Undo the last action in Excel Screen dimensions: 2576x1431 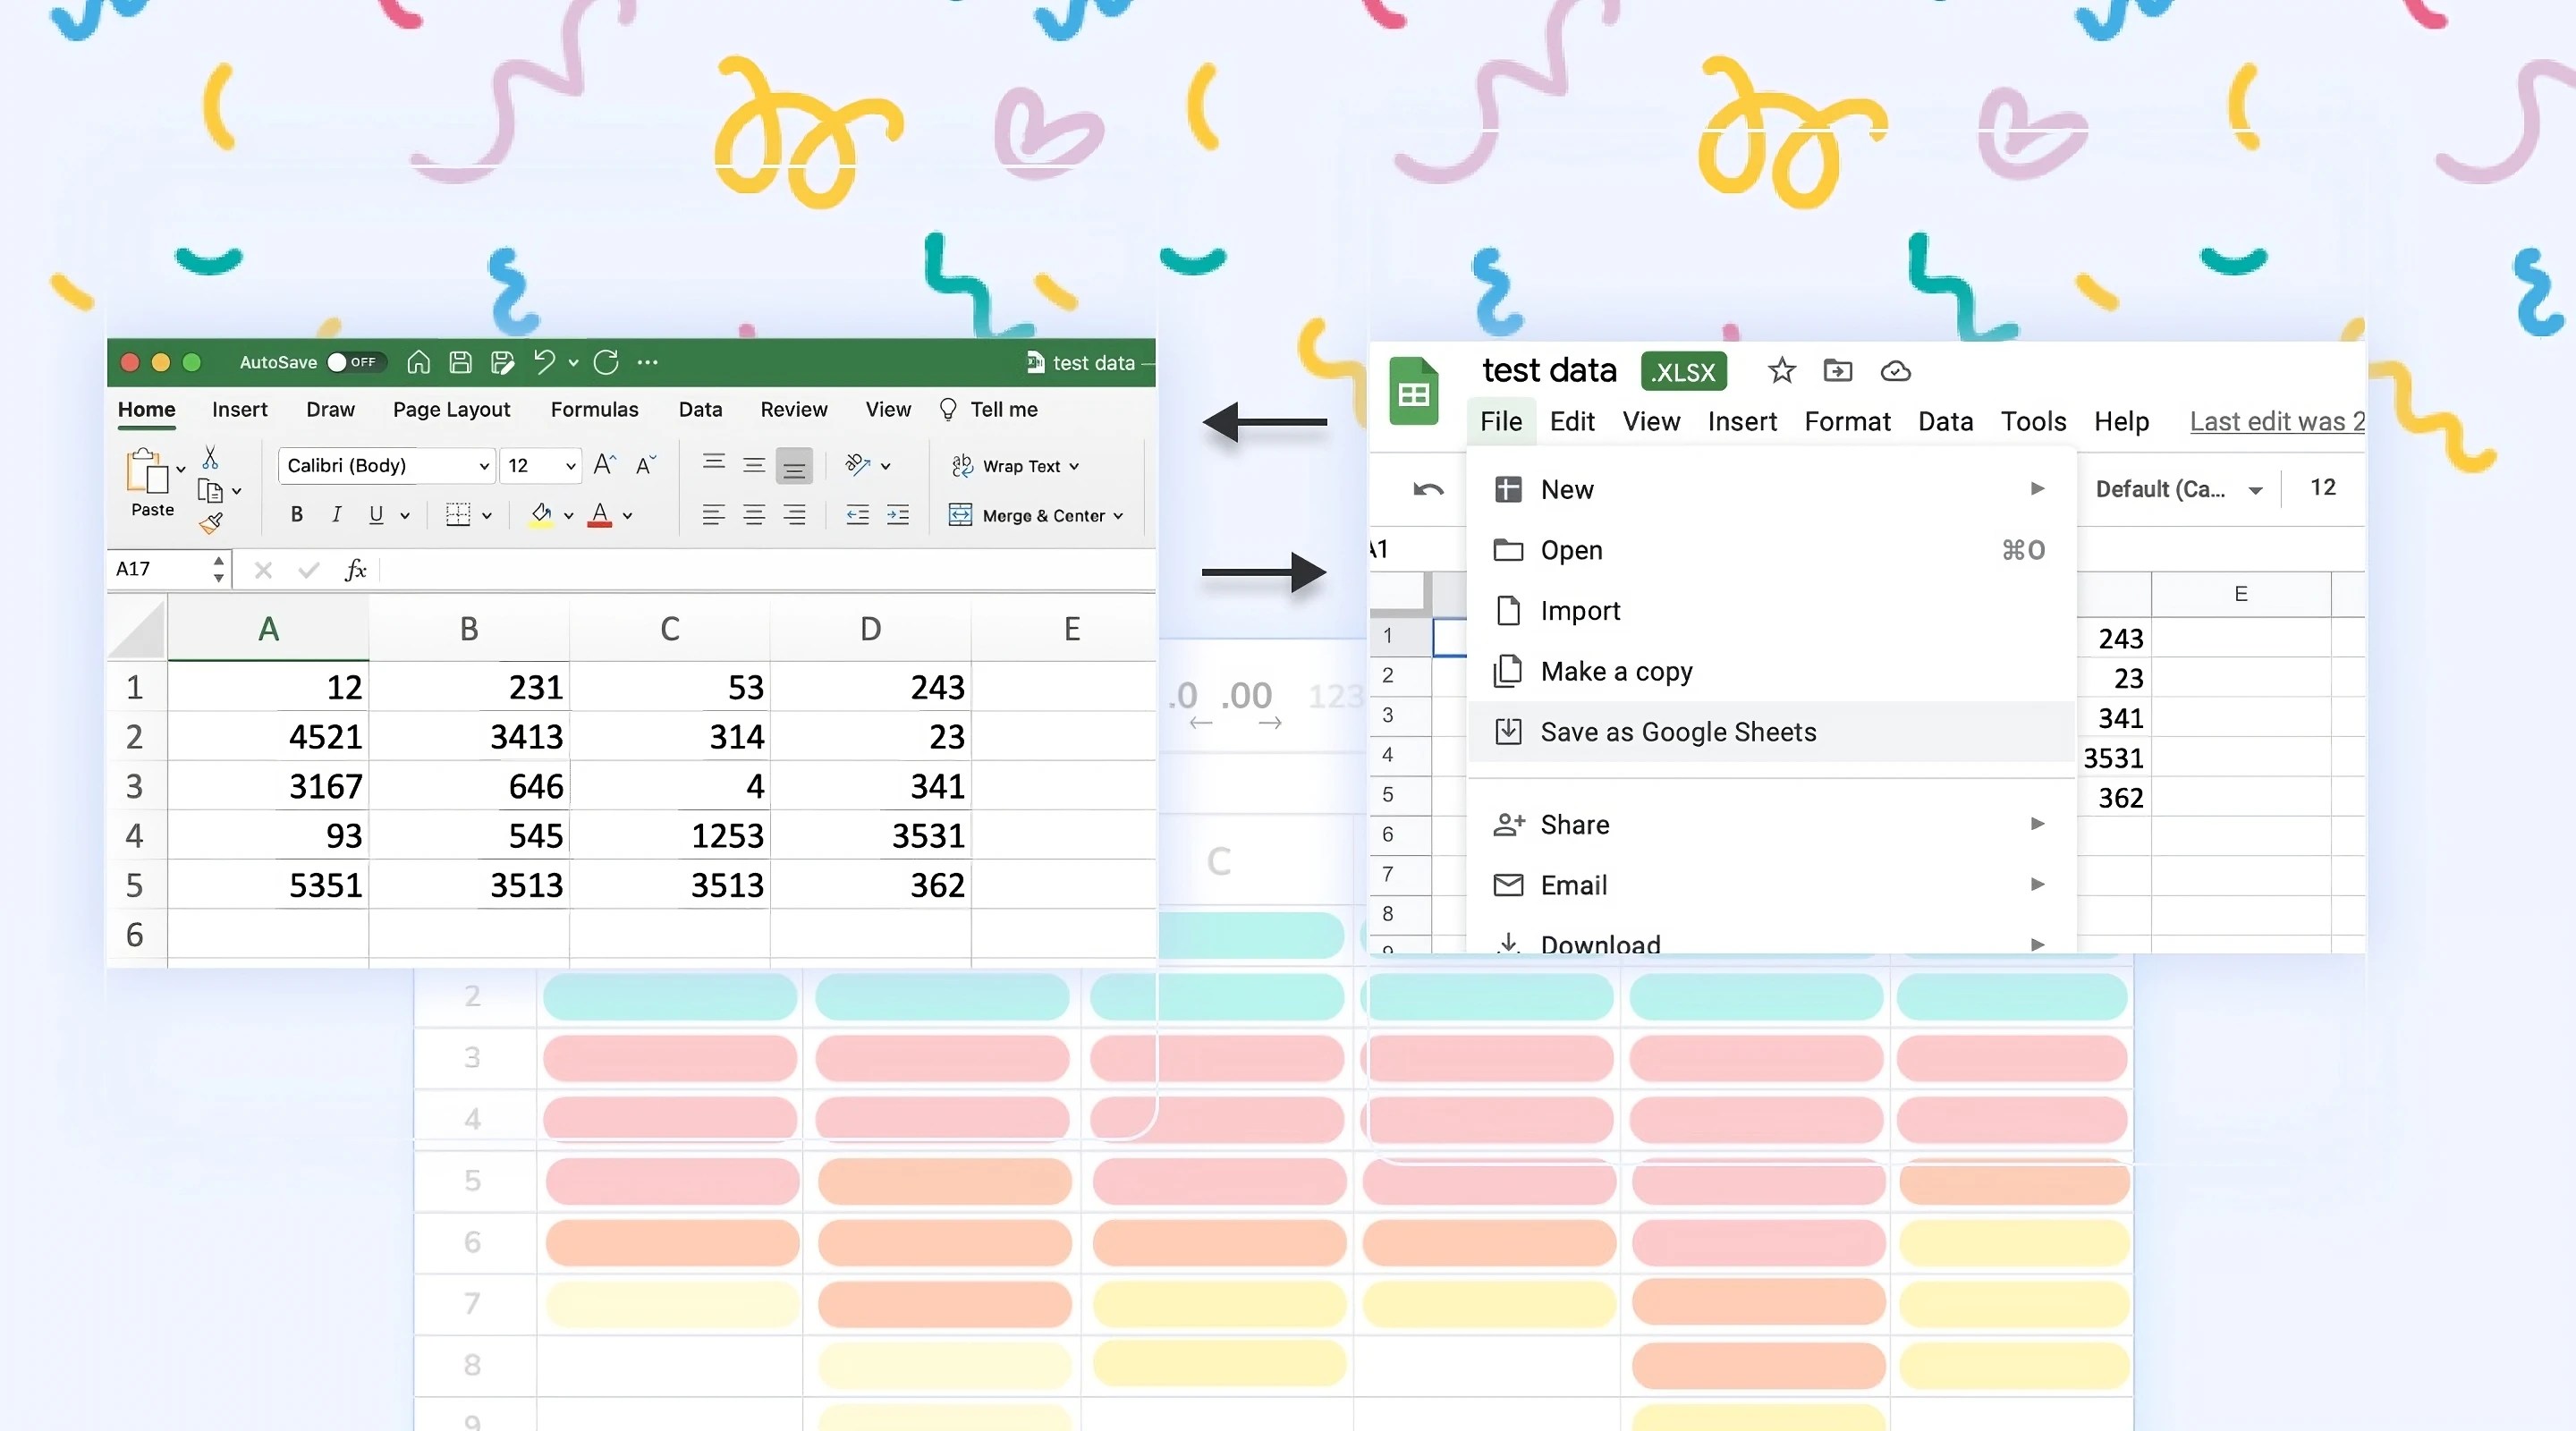tap(543, 362)
